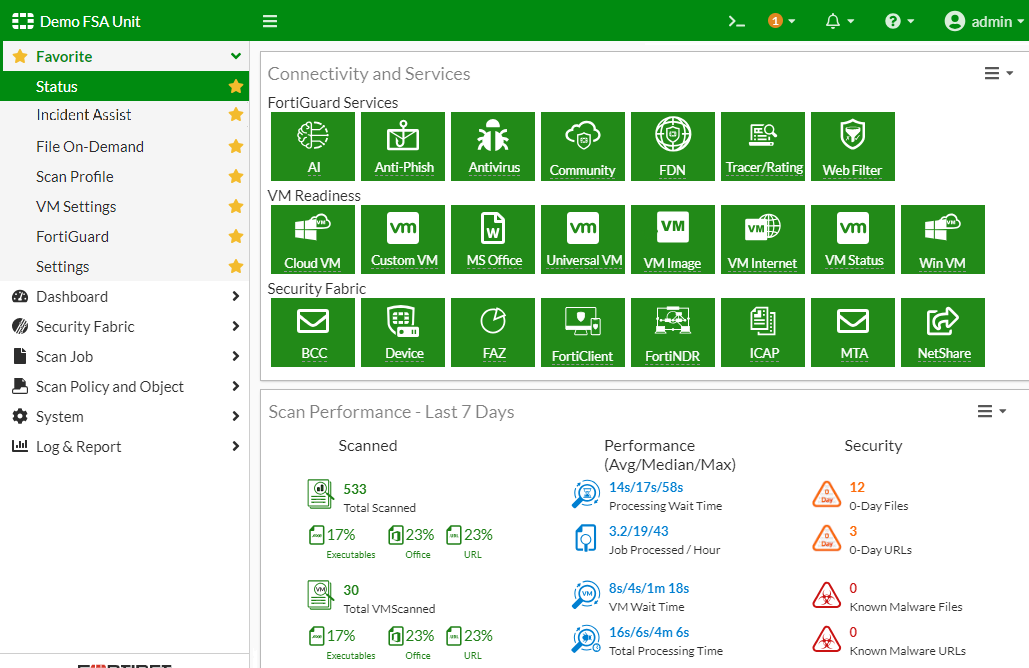
Task: Open the CLI console icon in the header
Action: coord(736,20)
